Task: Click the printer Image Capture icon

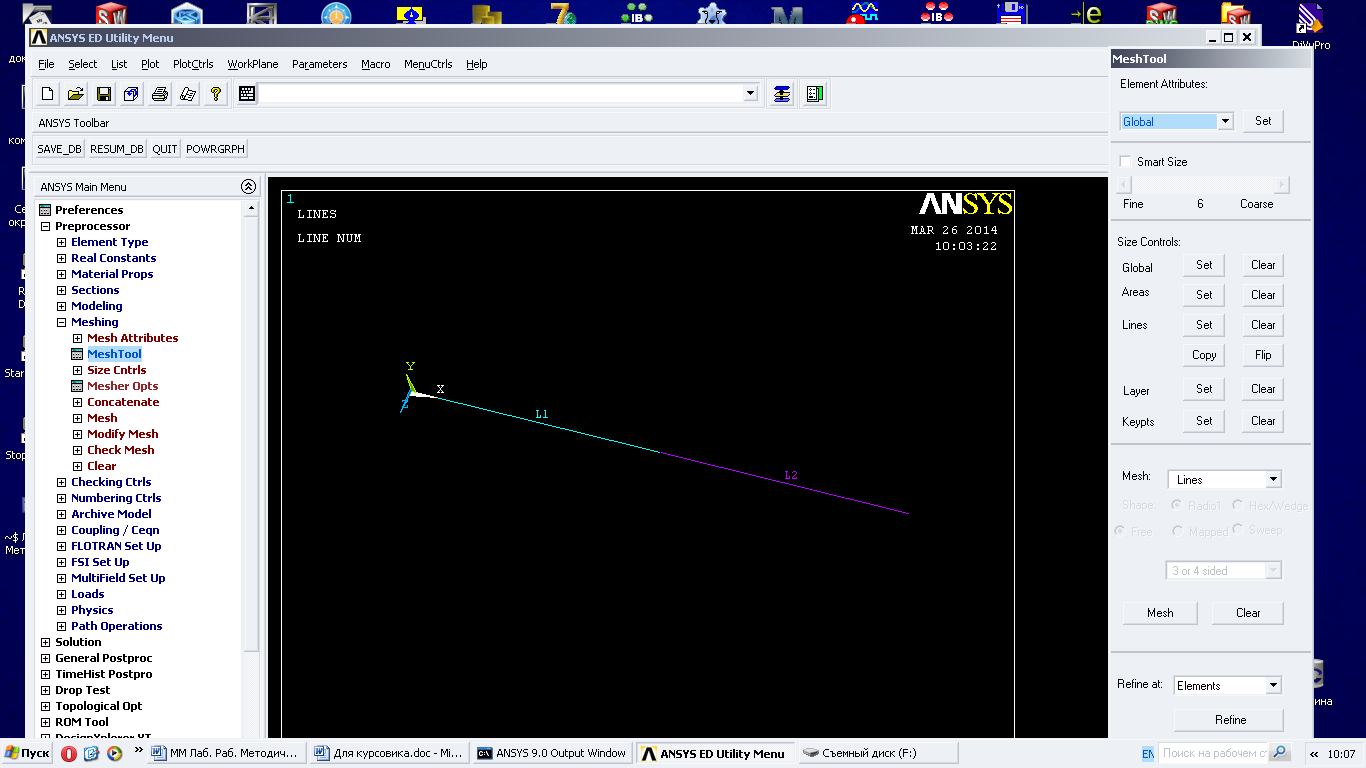Action: click(x=159, y=94)
